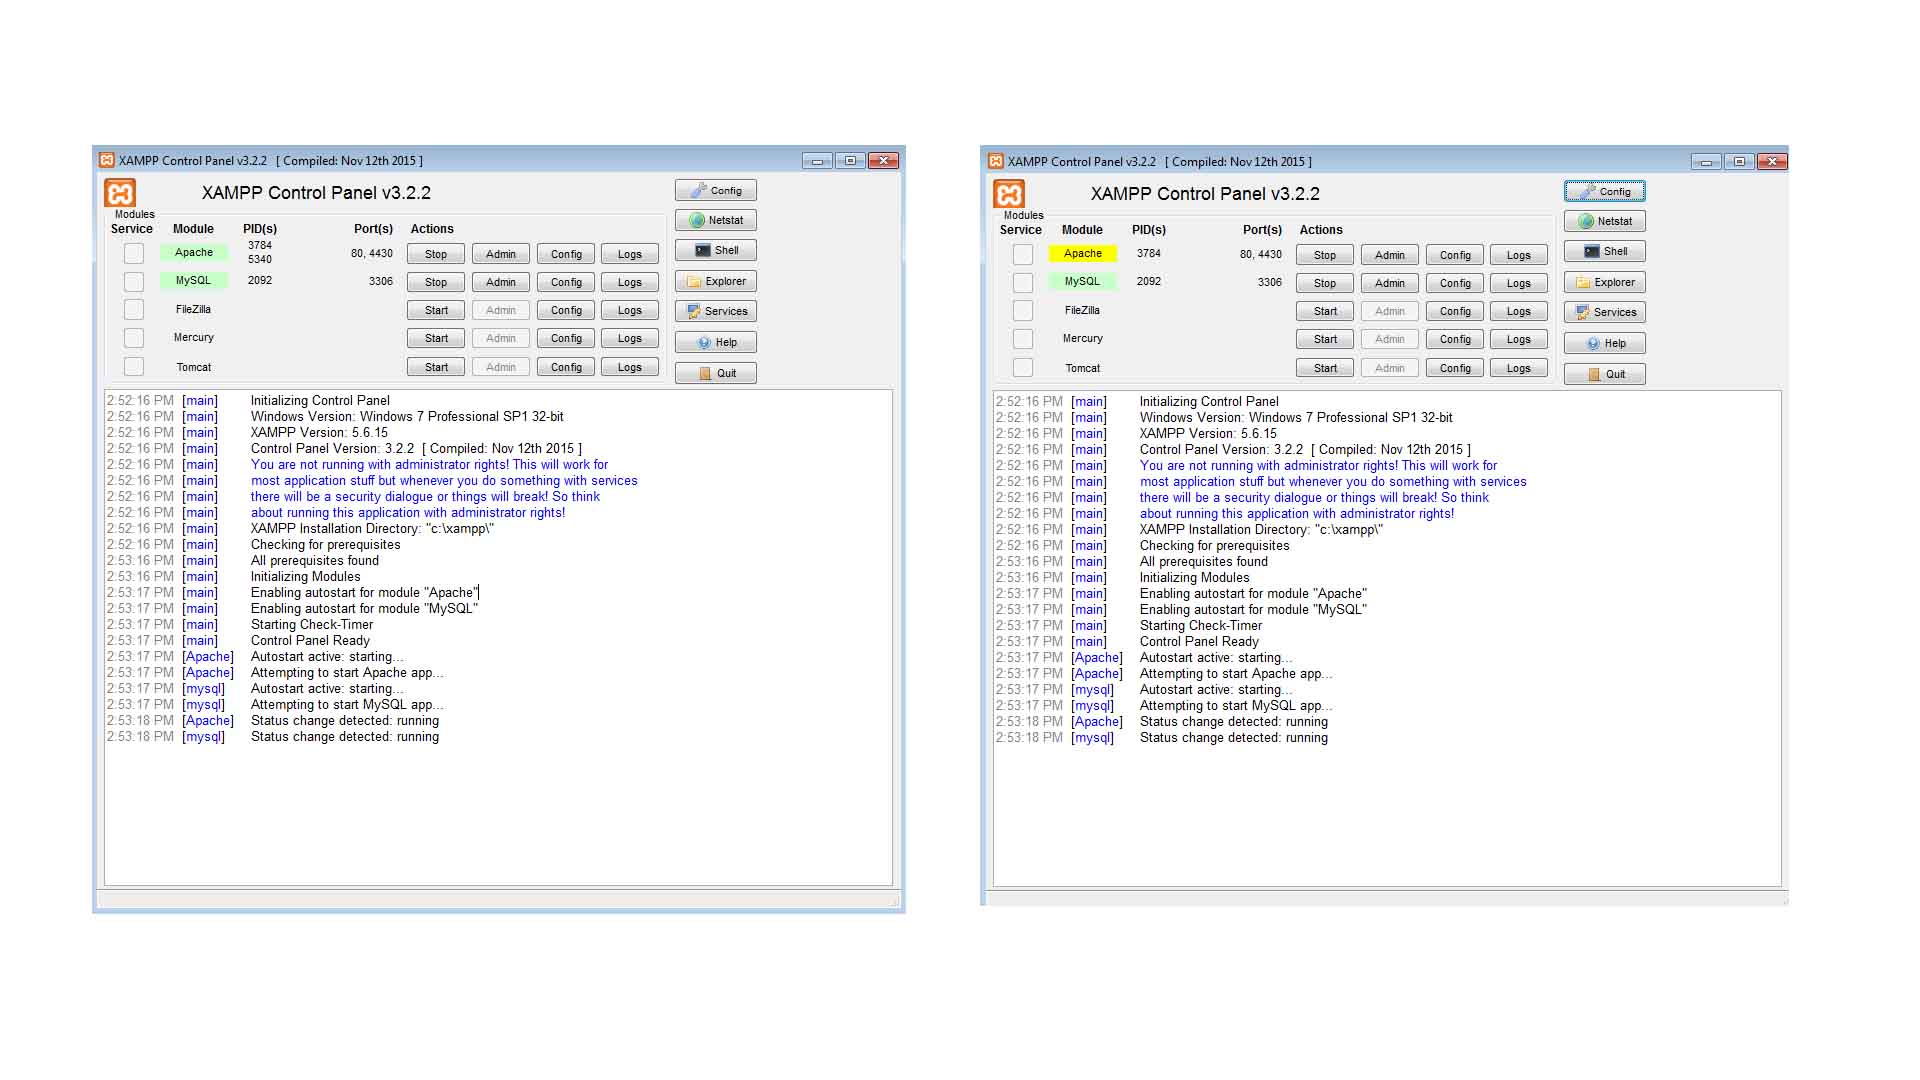Screen dimensions: 1920x1080
Task: Click the Apache port value "80, 4430" in the left window
Action: coord(371,253)
